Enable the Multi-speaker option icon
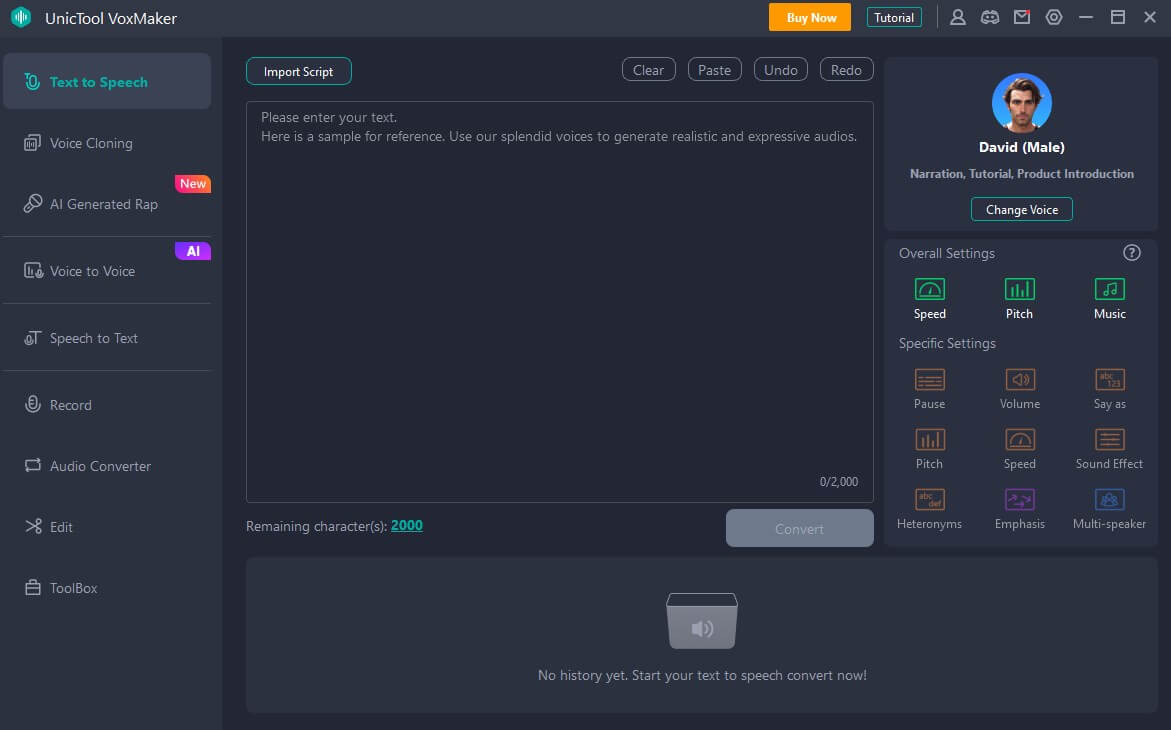The width and height of the screenshot is (1171, 730). tap(1109, 500)
